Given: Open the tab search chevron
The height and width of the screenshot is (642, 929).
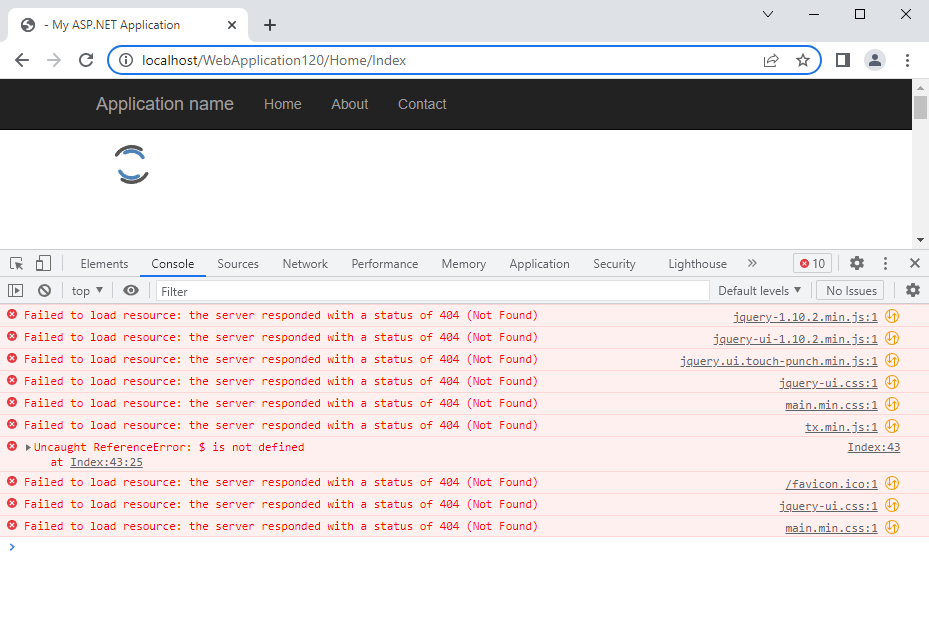Looking at the screenshot, I should tap(768, 14).
